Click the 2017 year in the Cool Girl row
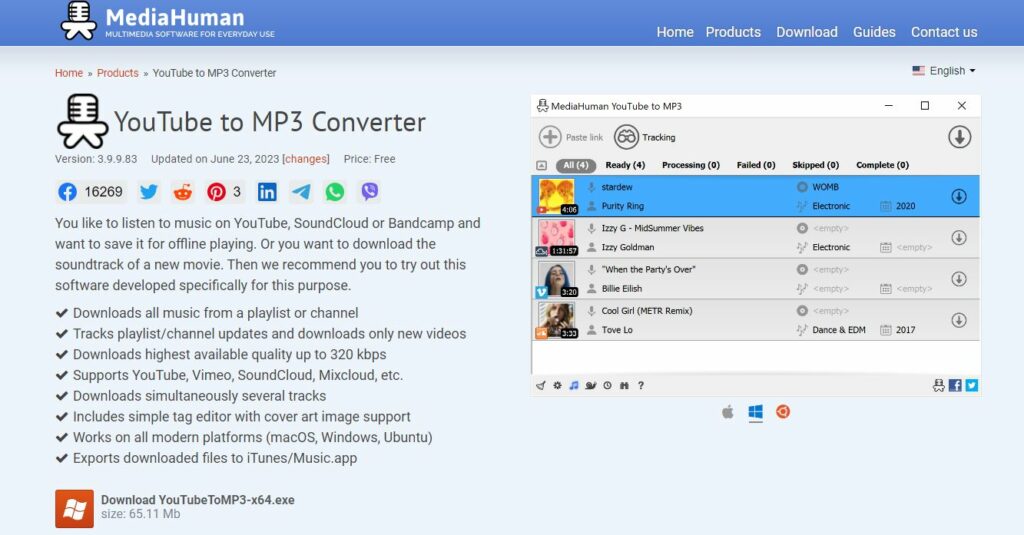The width and height of the screenshot is (1024, 535). (905, 330)
